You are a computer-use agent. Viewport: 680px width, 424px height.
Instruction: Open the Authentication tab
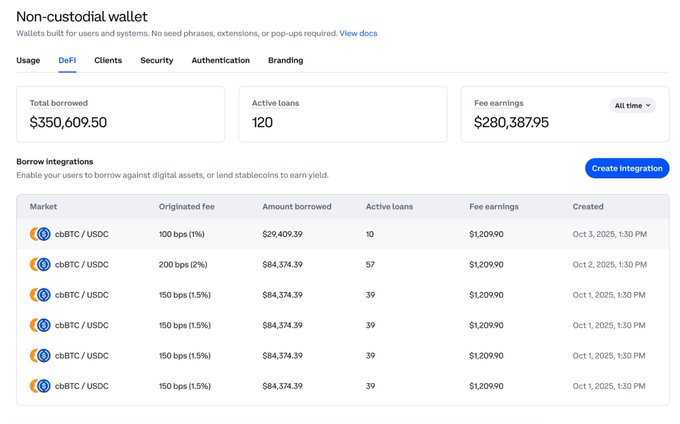click(x=221, y=60)
